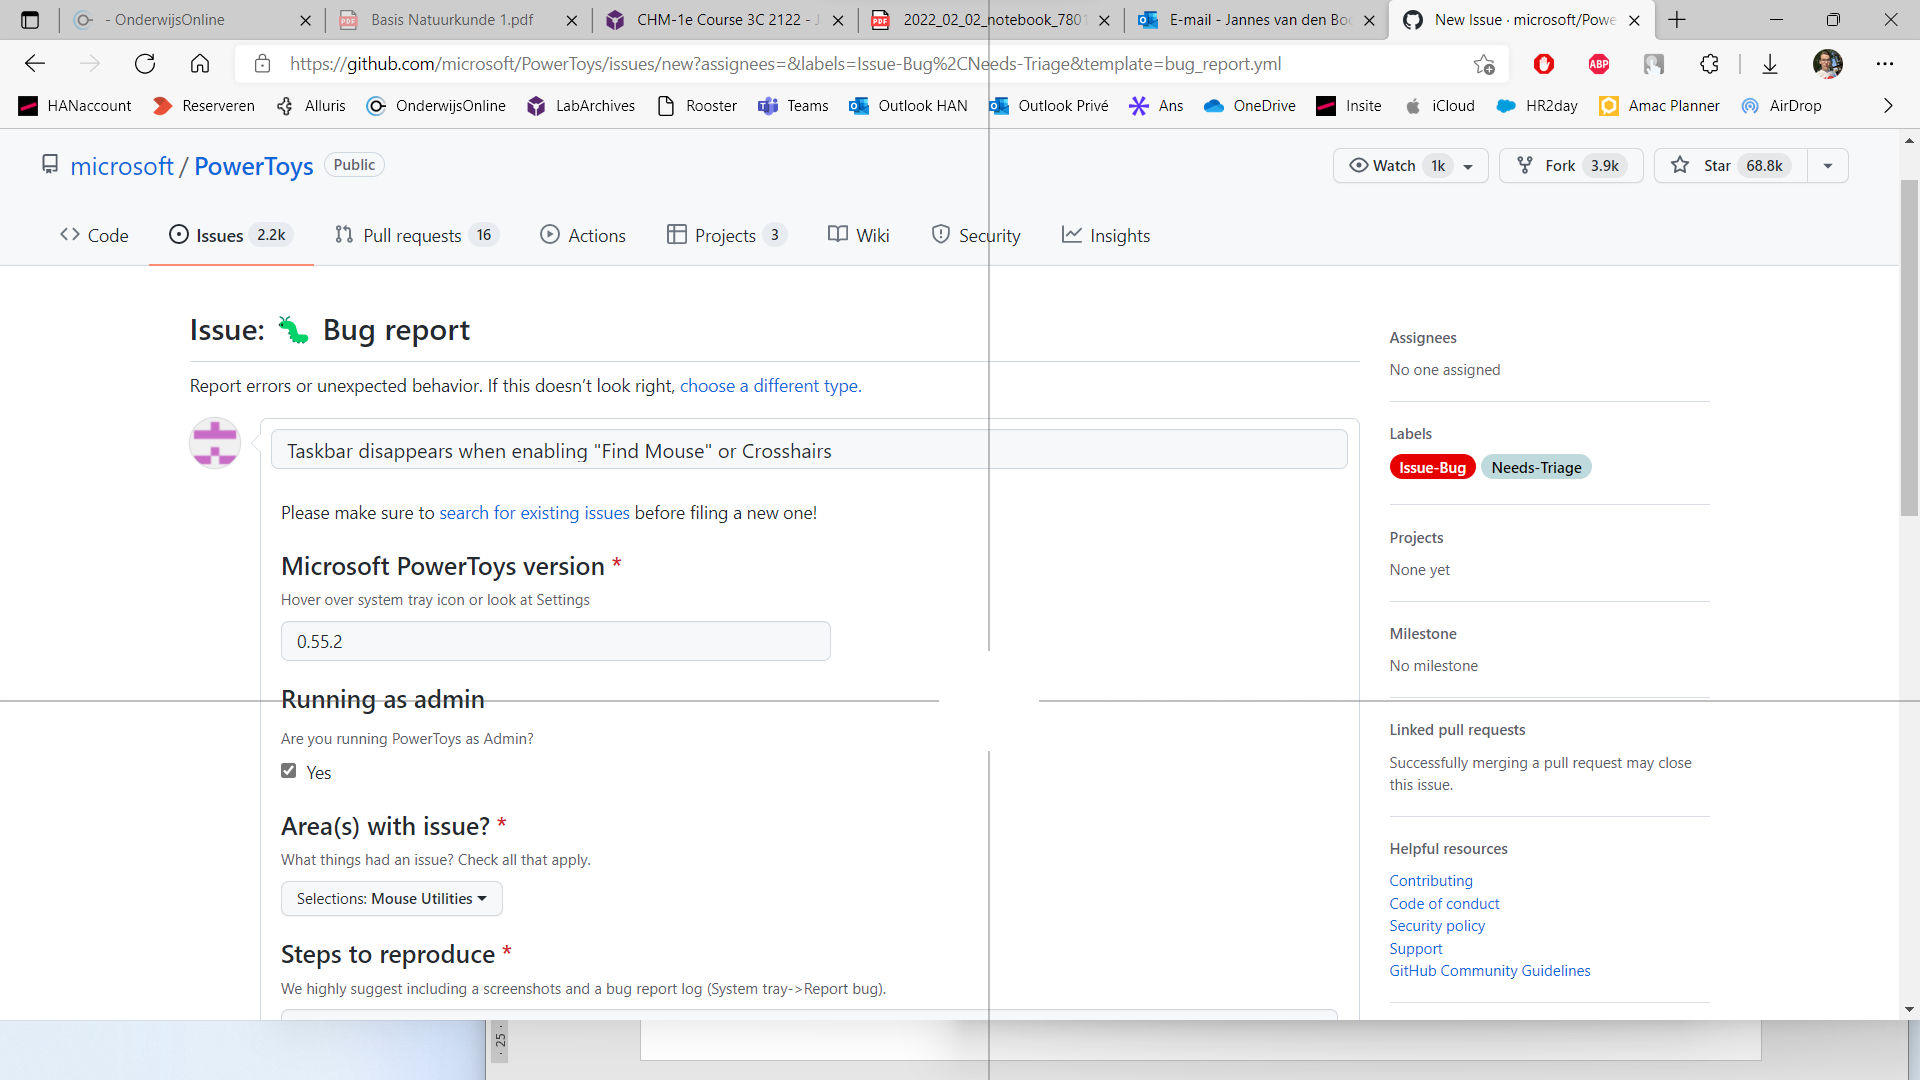The image size is (1920, 1080).
Task: Click the PowerToys version input field
Action: [556, 641]
